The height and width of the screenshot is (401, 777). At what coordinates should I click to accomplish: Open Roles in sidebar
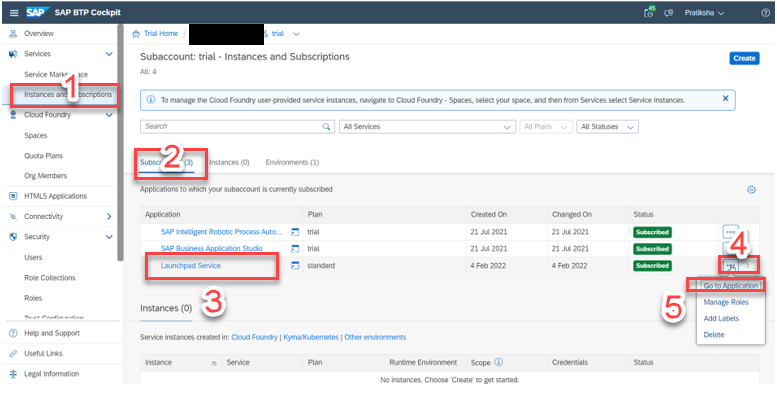pos(33,298)
